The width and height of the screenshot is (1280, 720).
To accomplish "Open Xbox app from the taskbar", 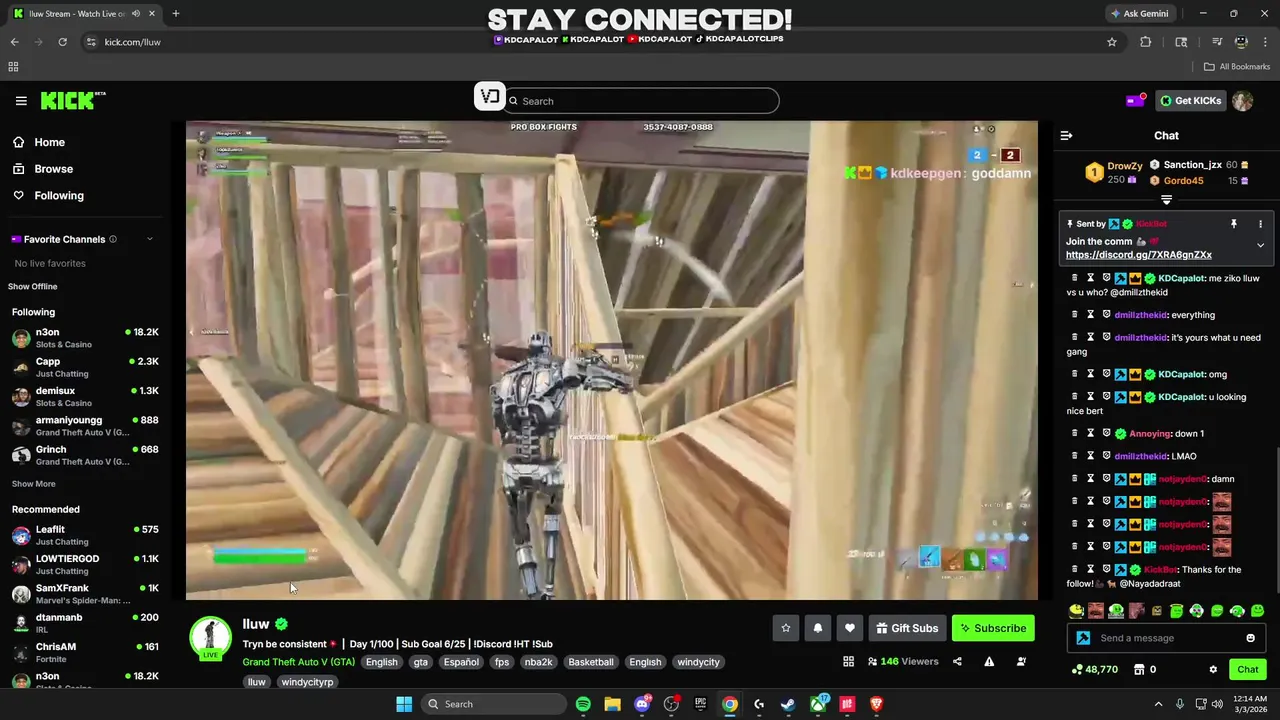I will coord(818,704).
